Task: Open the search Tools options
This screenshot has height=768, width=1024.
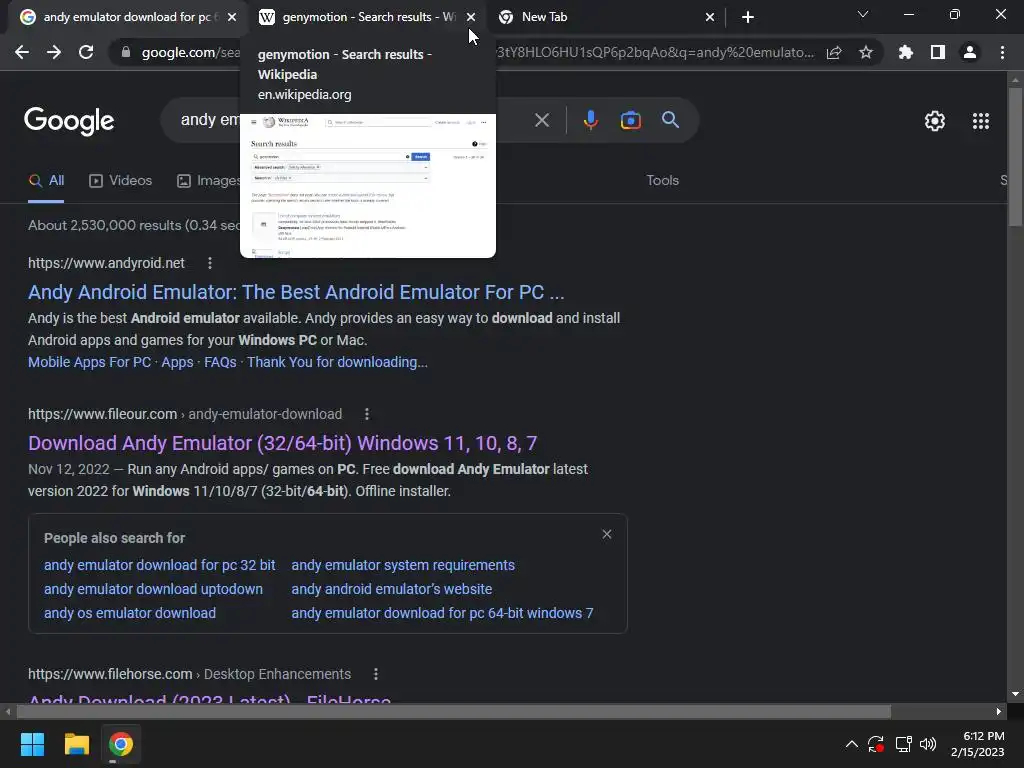Action: tap(662, 180)
